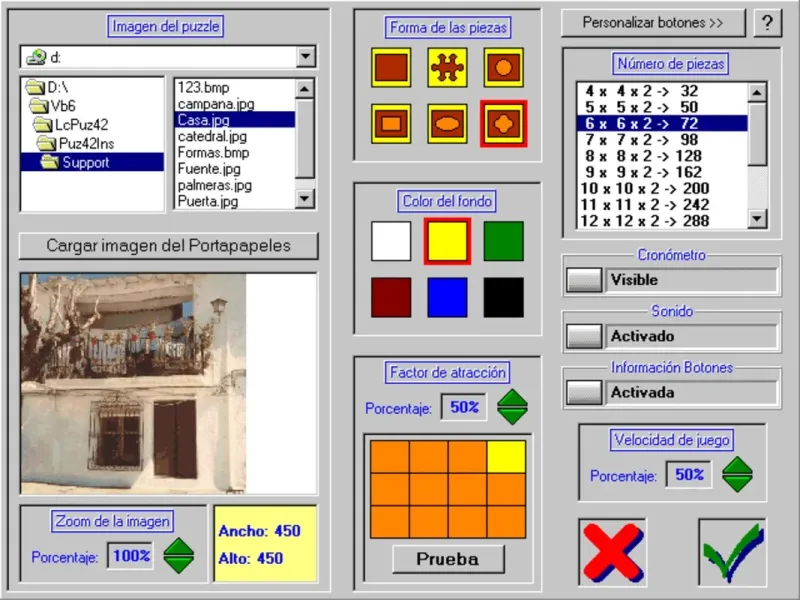Select the oval piece shape

point(447,123)
